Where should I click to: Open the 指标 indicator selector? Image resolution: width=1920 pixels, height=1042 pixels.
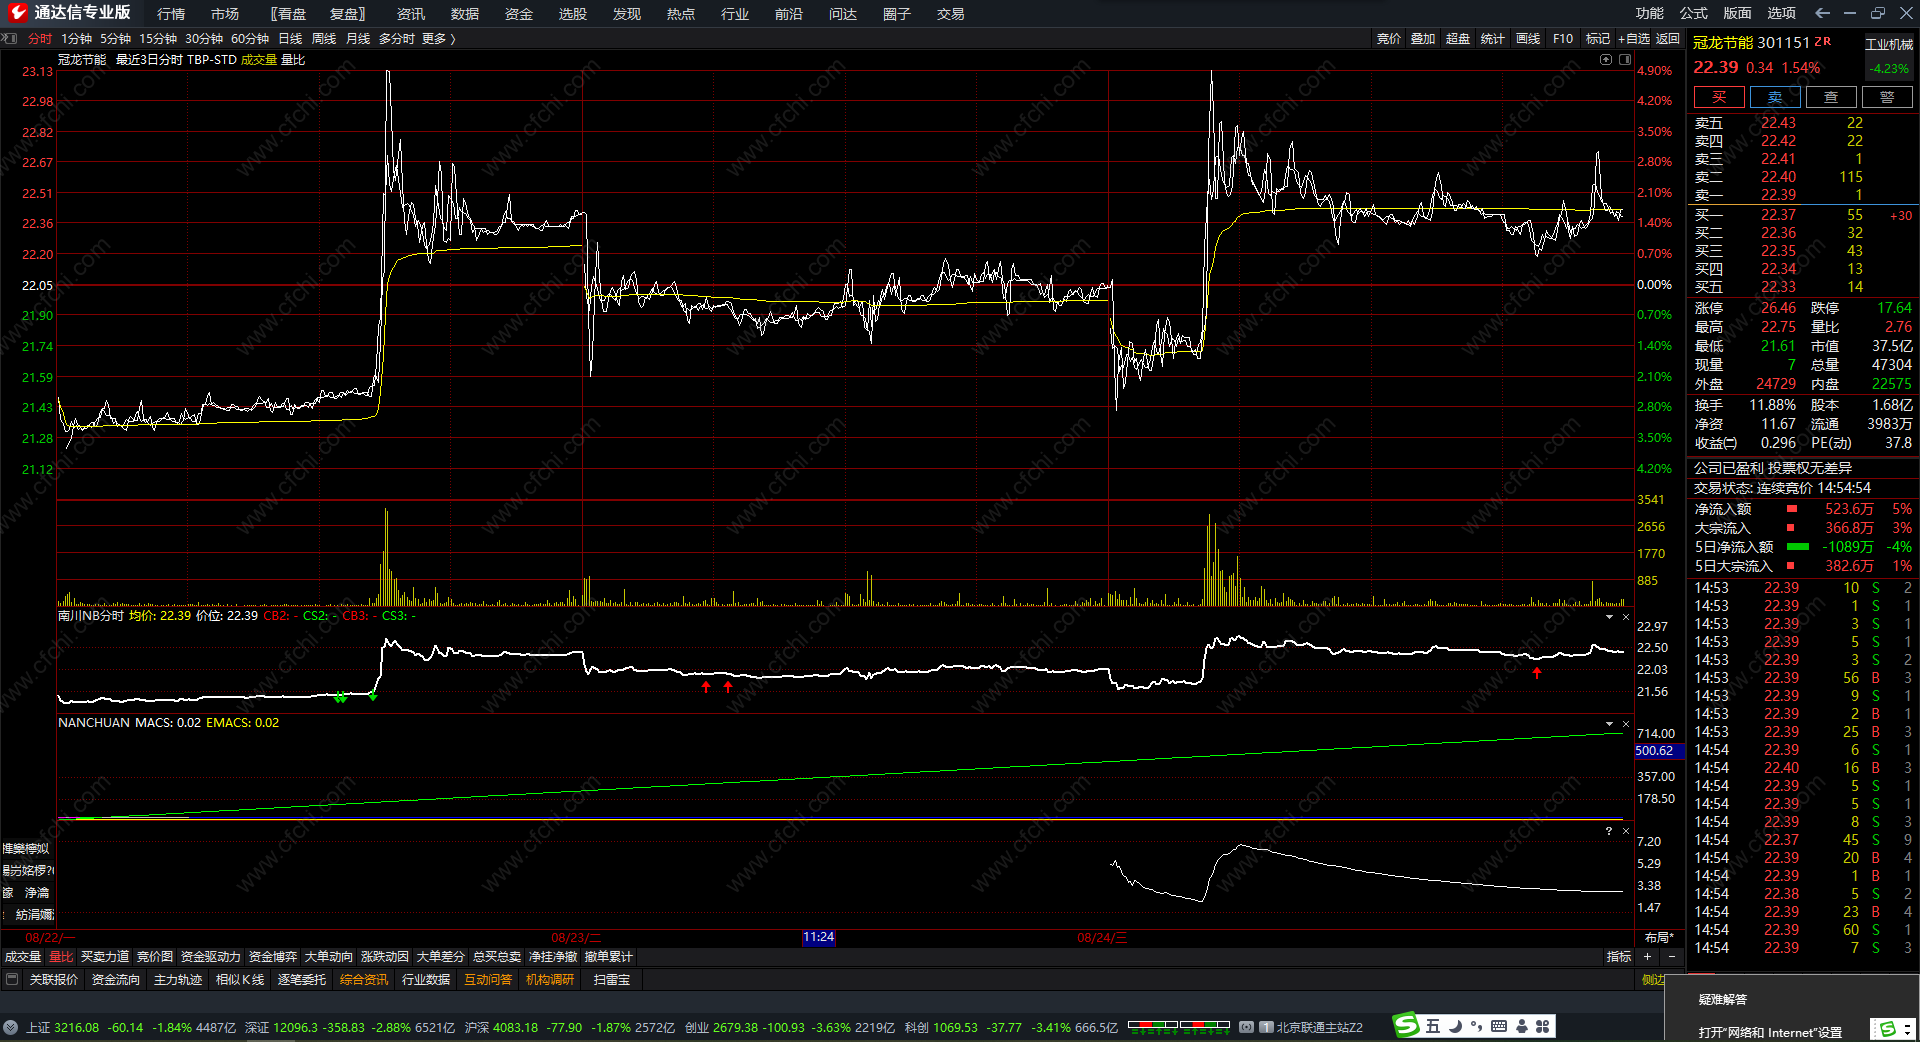(1619, 957)
